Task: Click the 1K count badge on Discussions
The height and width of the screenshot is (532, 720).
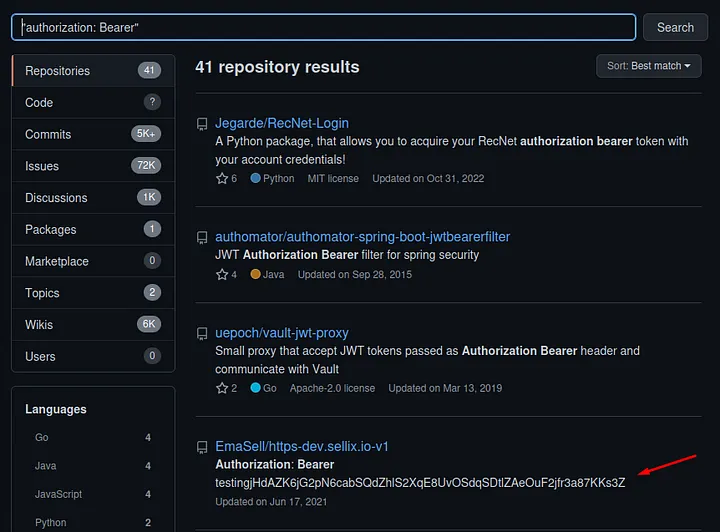Action: coord(149,197)
